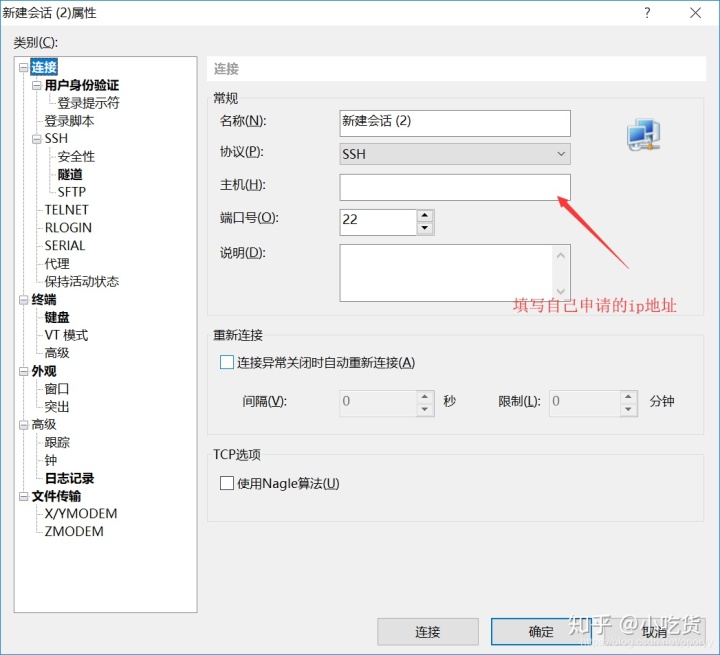Select the SSH tree item
The height and width of the screenshot is (655, 720).
tap(56, 138)
